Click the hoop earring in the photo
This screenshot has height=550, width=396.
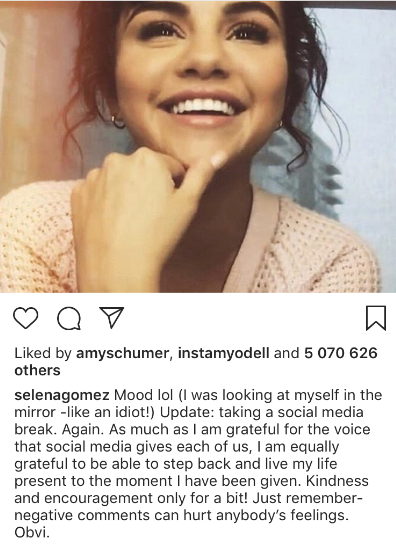click(x=118, y=122)
